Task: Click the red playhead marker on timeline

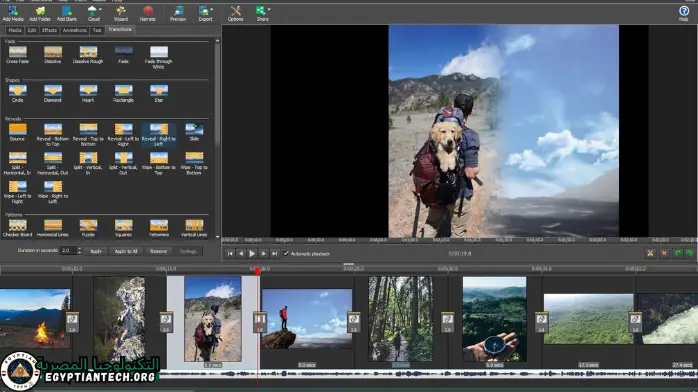Action: (x=257, y=271)
